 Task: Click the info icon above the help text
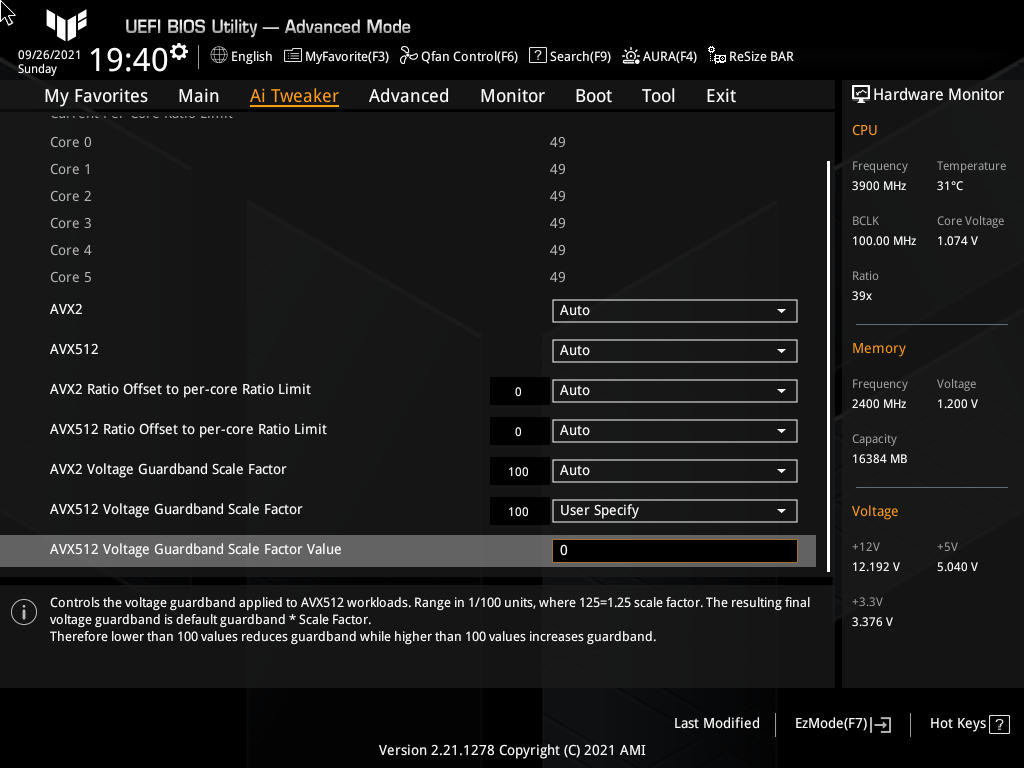[23, 611]
